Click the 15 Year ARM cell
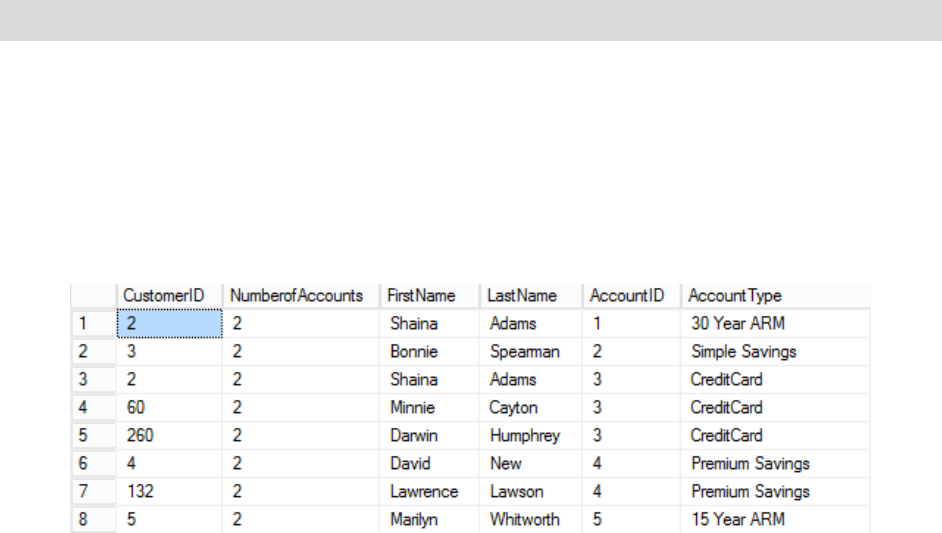Screen dimensions: 942x533 click(x=738, y=520)
